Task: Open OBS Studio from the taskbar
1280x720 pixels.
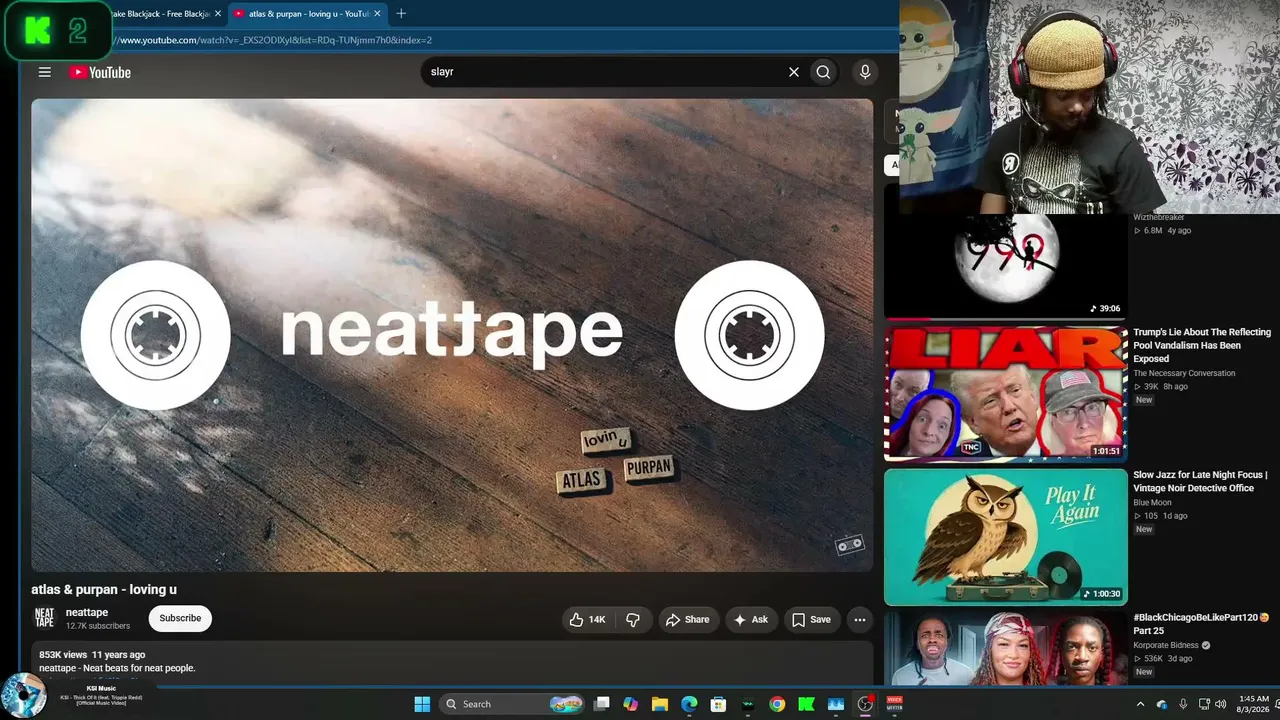Action: tap(865, 704)
